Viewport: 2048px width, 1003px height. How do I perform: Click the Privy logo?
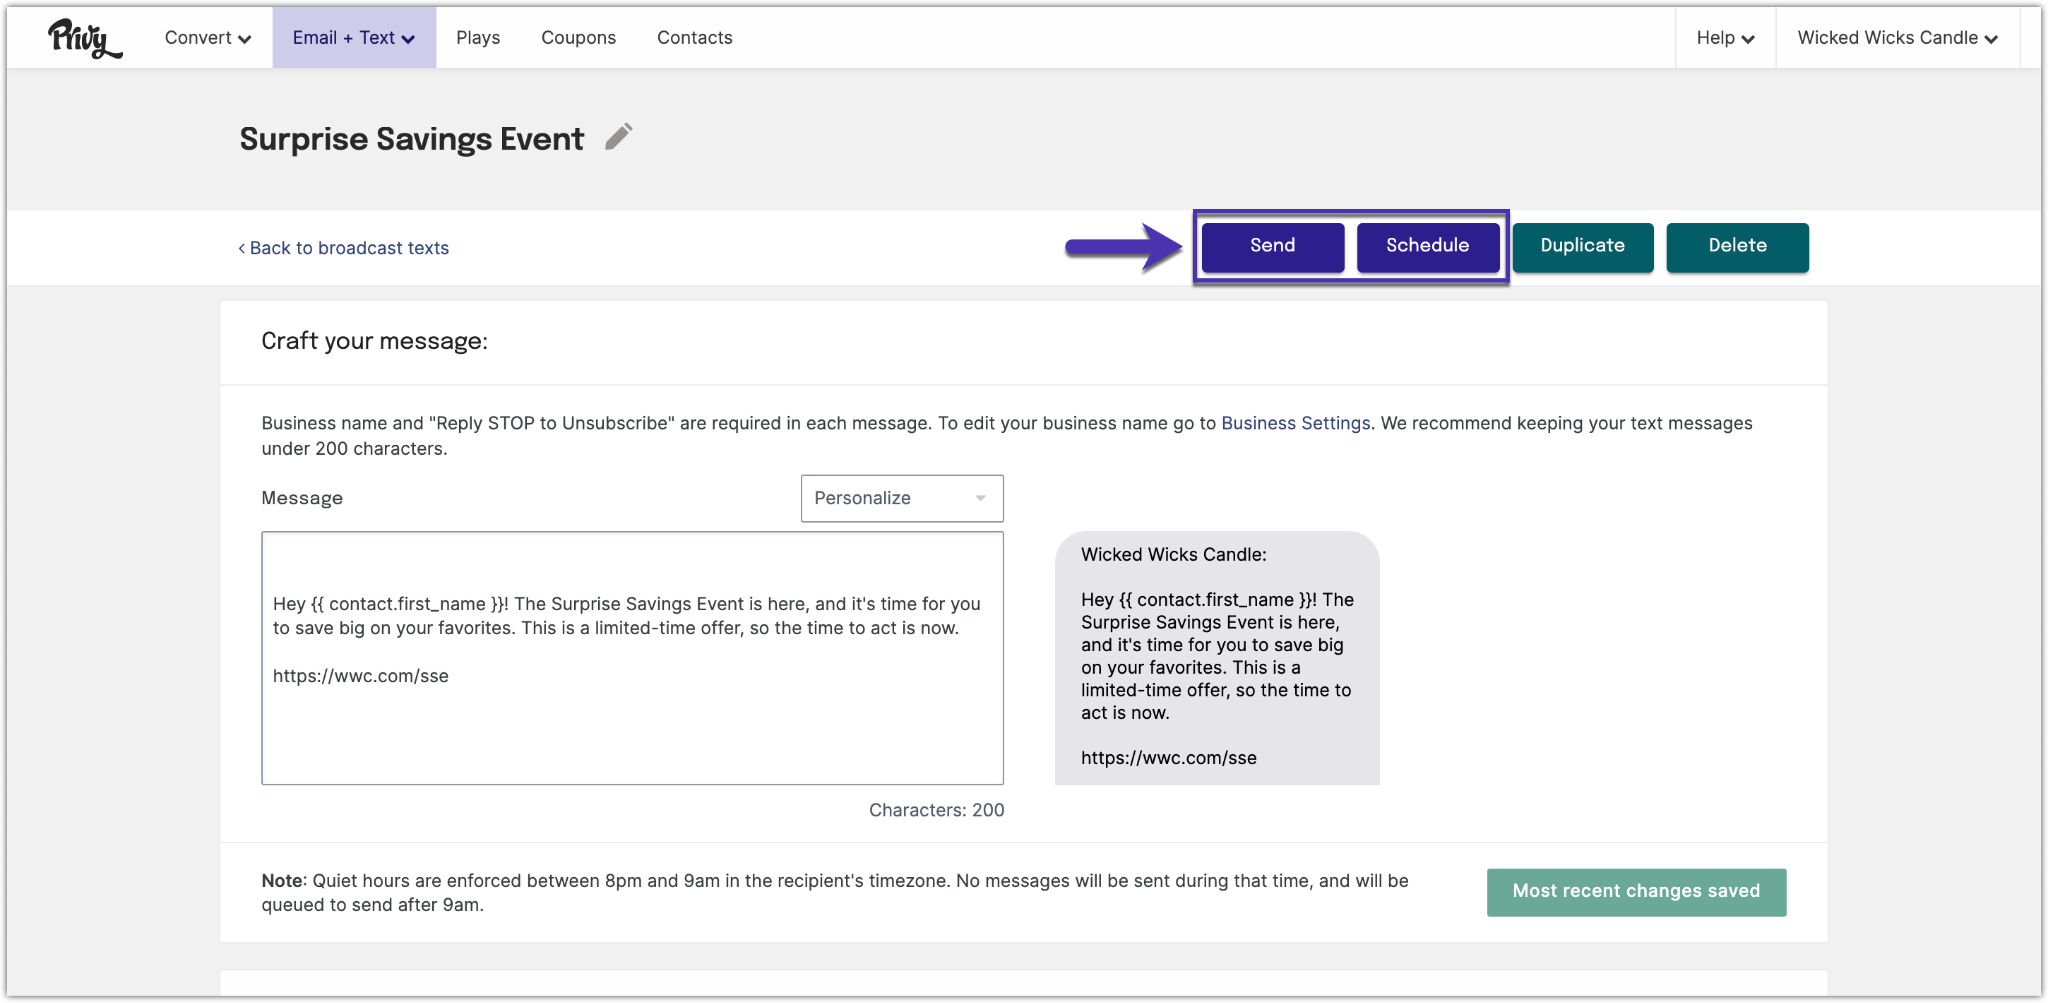tap(85, 38)
